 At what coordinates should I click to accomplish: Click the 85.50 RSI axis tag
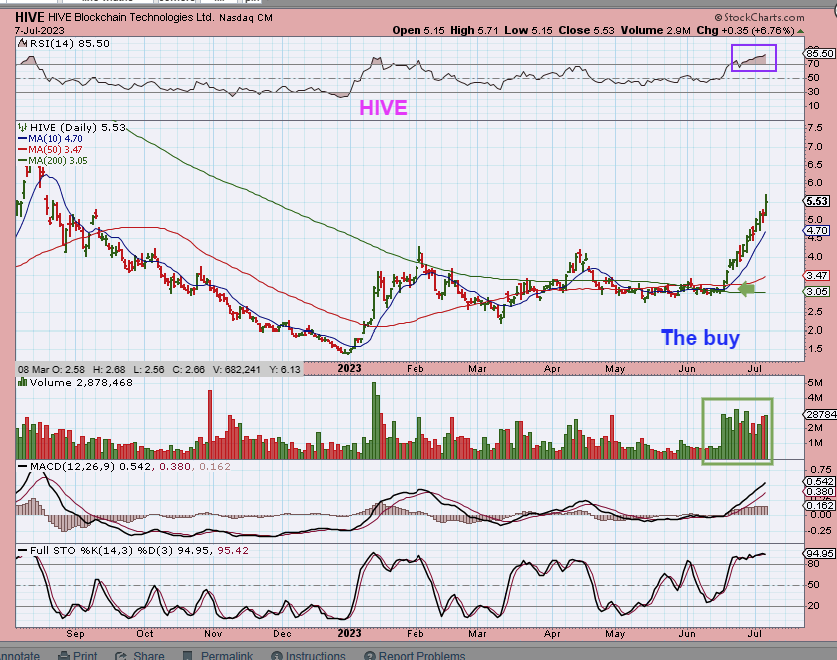[x=819, y=53]
